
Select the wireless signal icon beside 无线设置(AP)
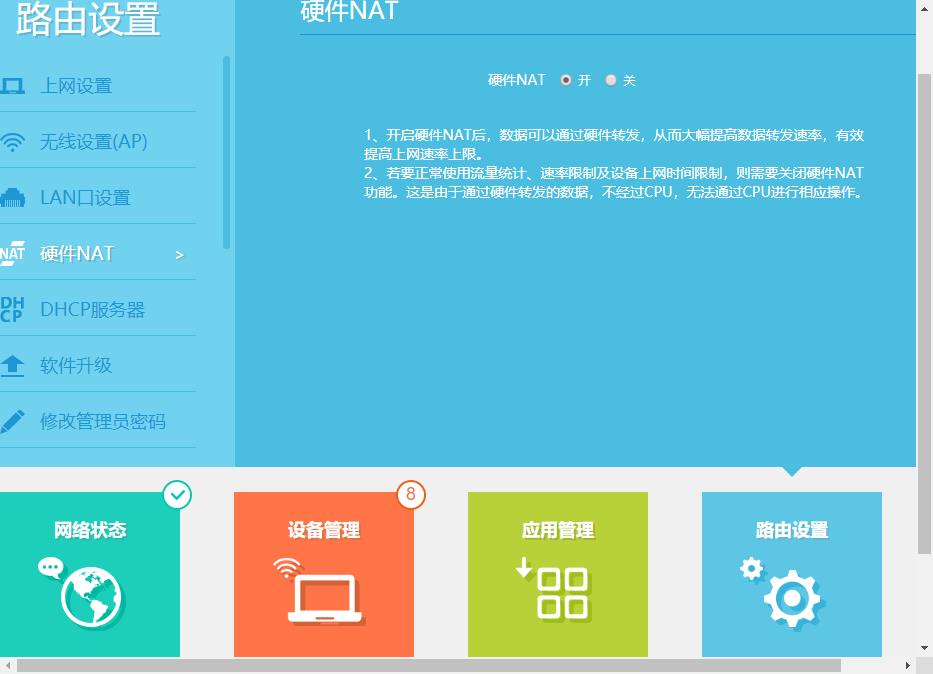14,141
